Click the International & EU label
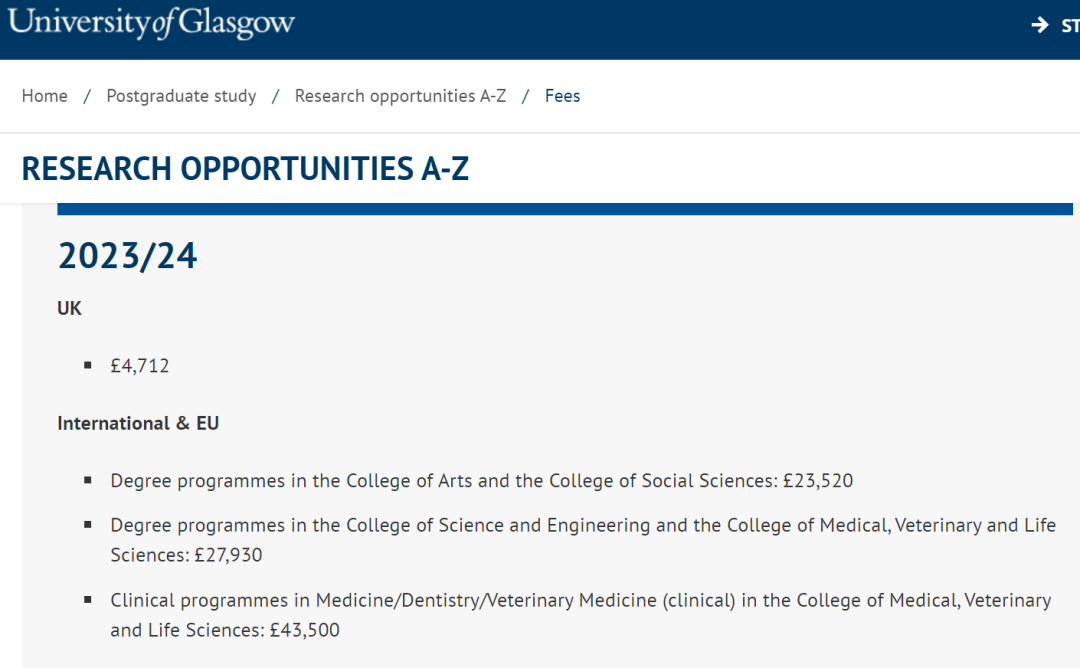1080x668 pixels. click(138, 423)
